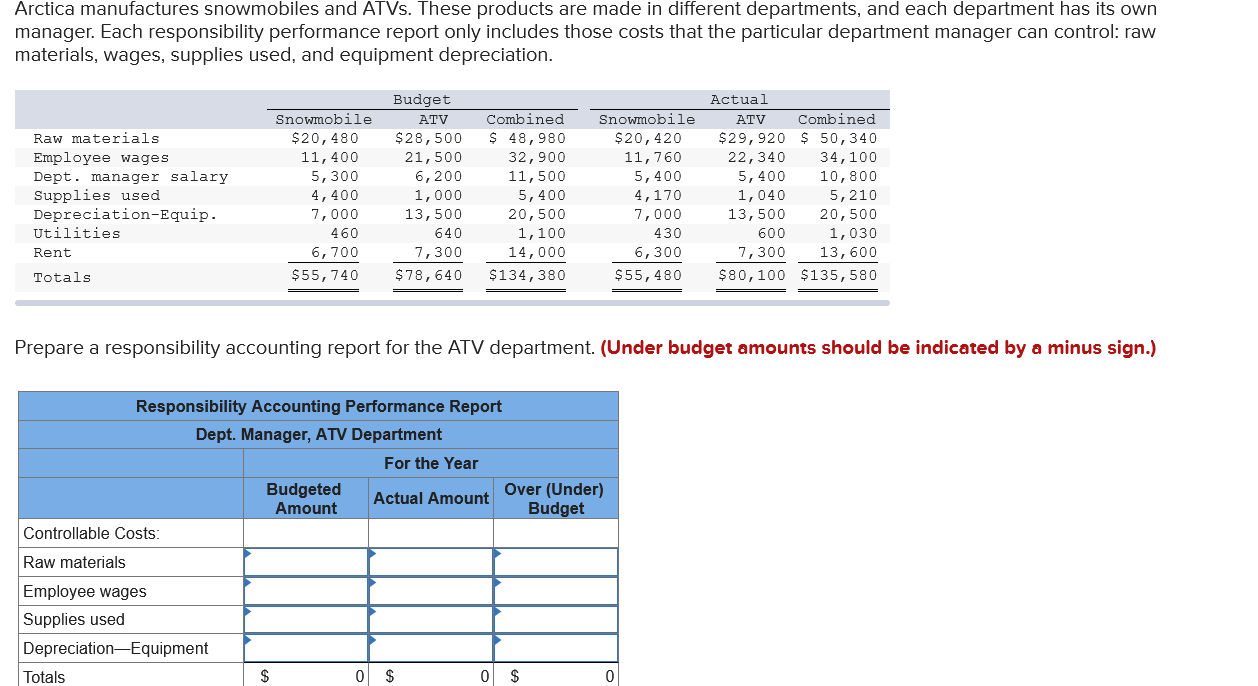Click 'Rent' row label in data table
Image resolution: width=1258 pixels, height=686 pixels.
[x=53, y=253]
